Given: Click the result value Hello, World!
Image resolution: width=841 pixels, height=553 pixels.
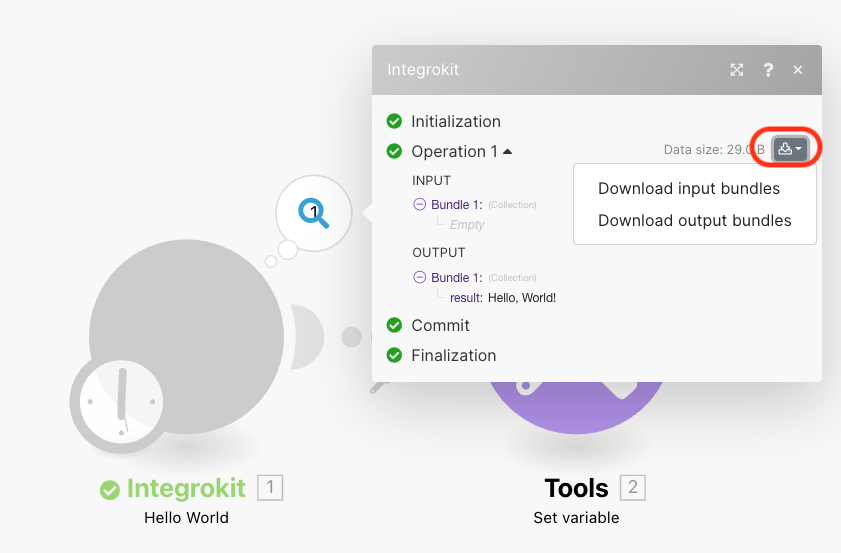Looking at the screenshot, I should coord(522,298).
